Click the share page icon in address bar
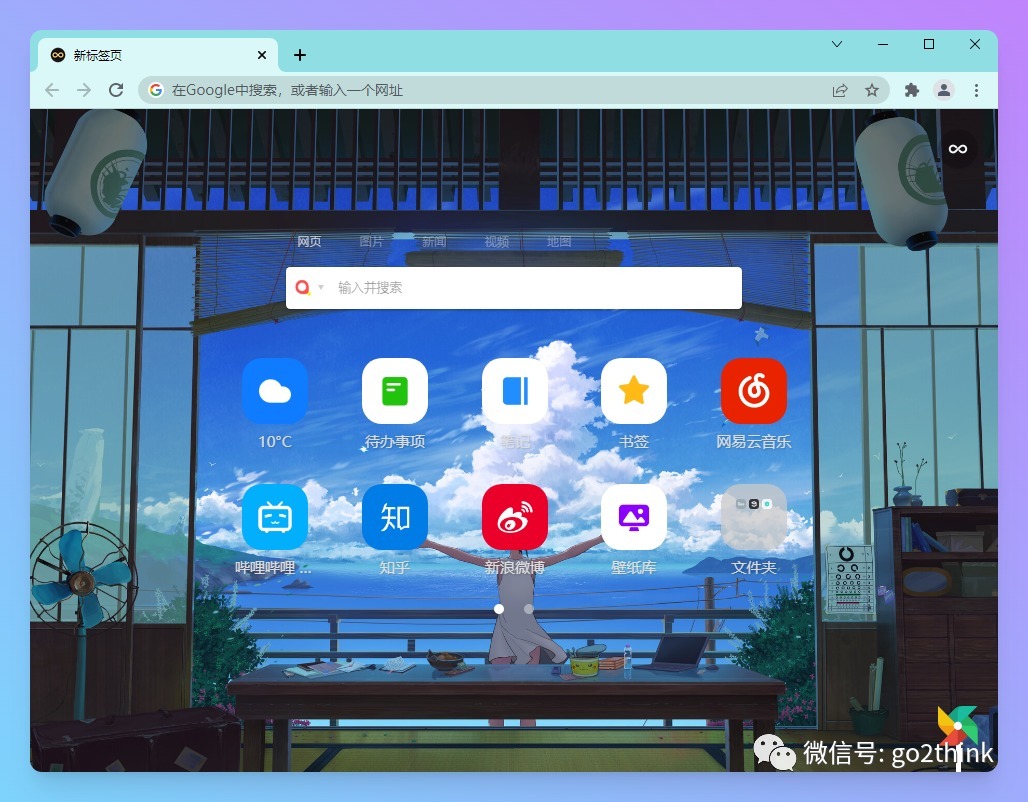The height and width of the screenshot is (802, 1028). [x=840, y=90]
